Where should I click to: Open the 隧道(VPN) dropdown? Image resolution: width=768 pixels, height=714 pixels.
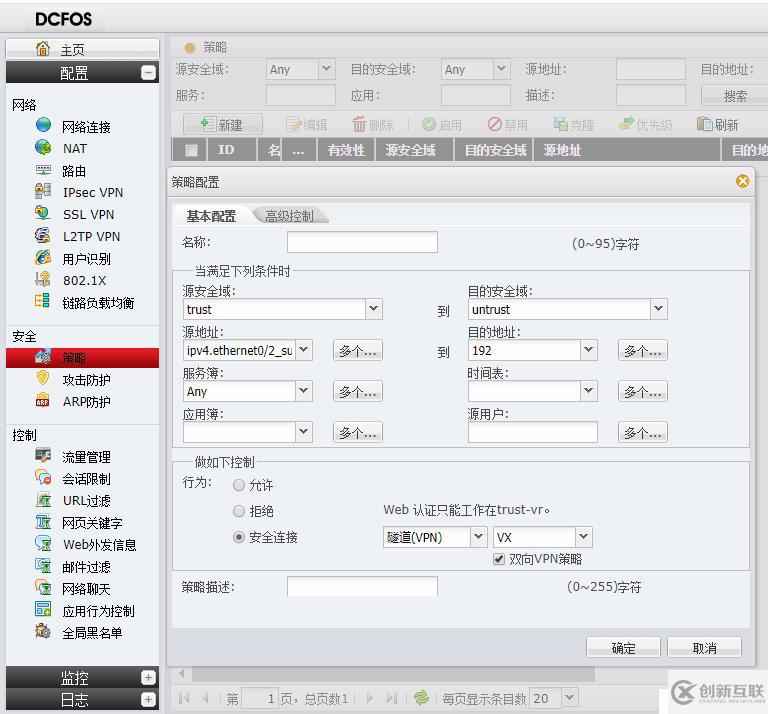479,537
